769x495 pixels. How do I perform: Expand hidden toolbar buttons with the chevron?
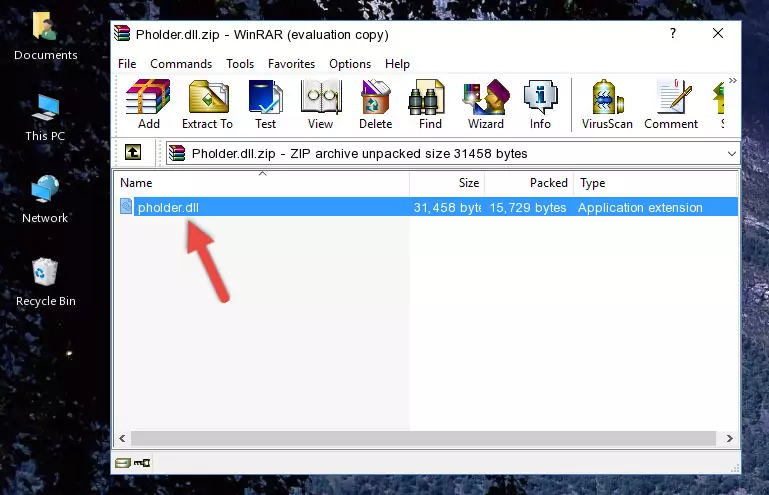(x=733, y=80)
